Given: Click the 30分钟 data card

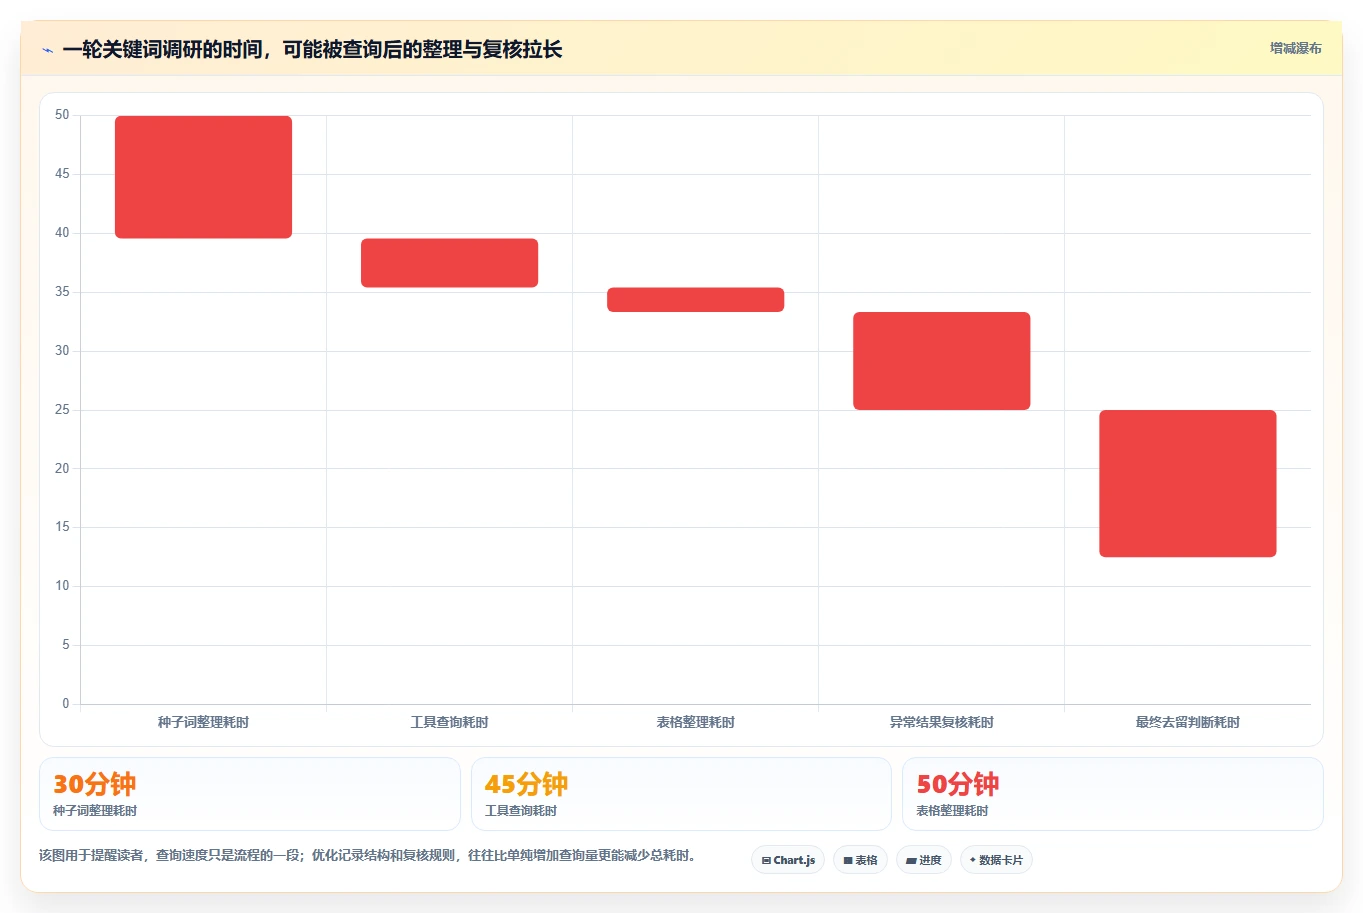Looking at the screenshot, I should point(250,794).
